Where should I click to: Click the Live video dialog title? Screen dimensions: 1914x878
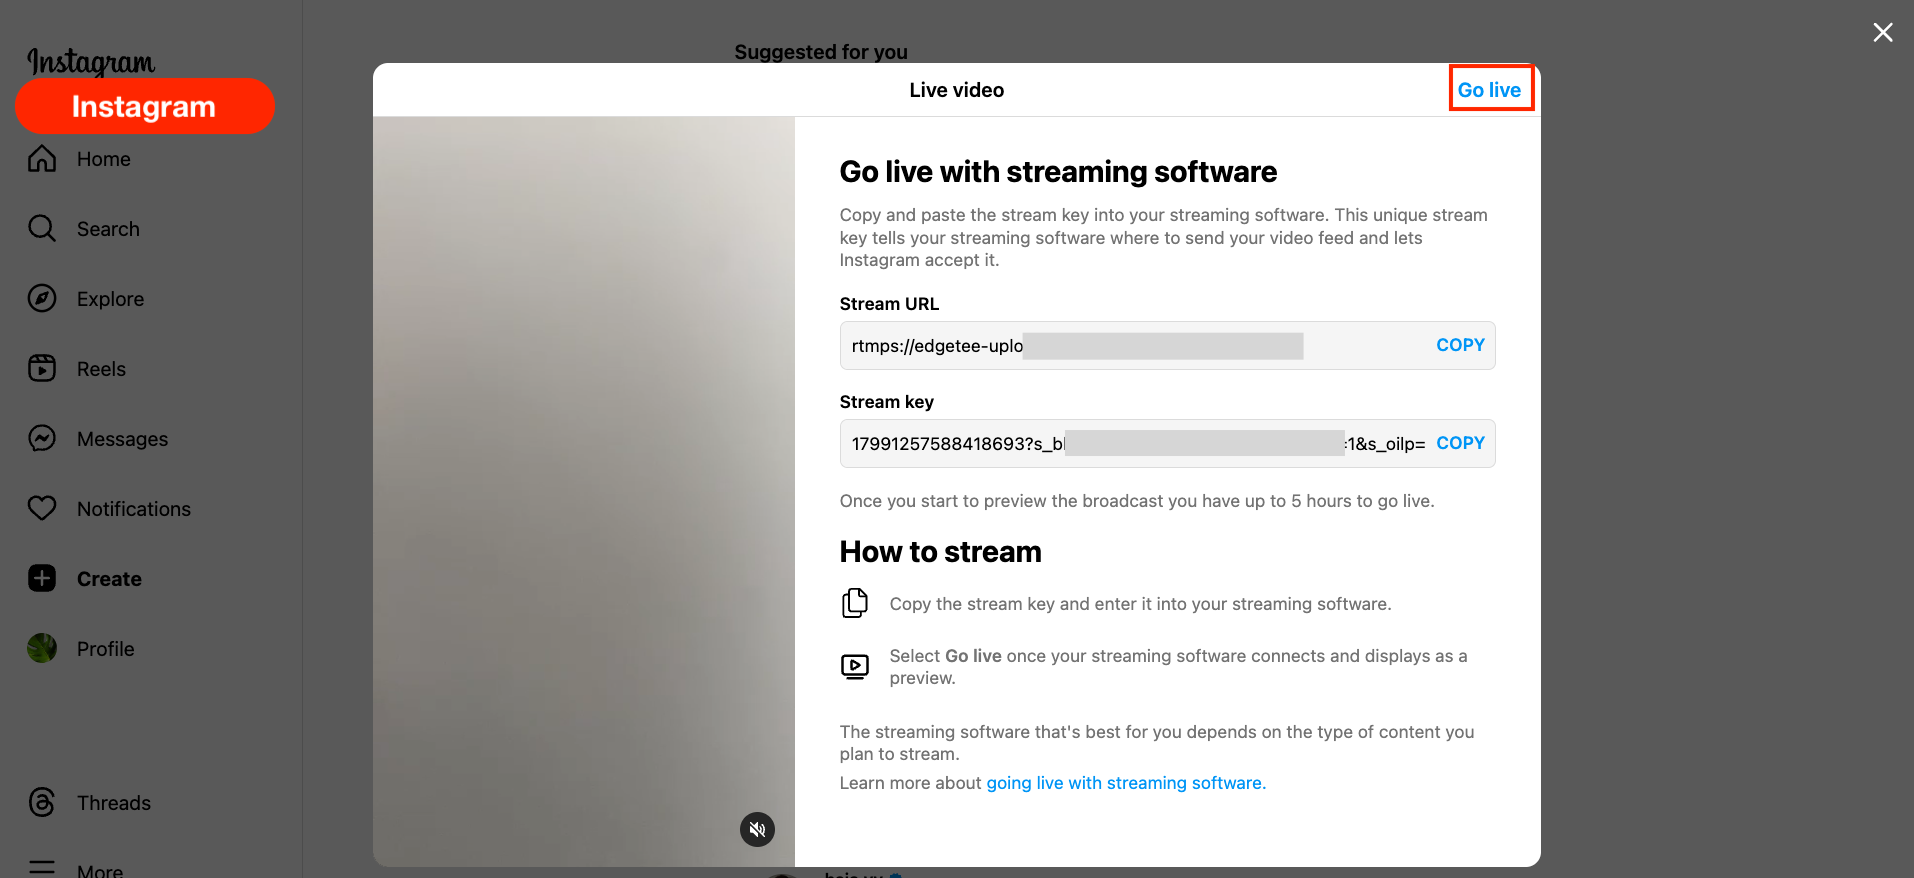pos(957,90)
